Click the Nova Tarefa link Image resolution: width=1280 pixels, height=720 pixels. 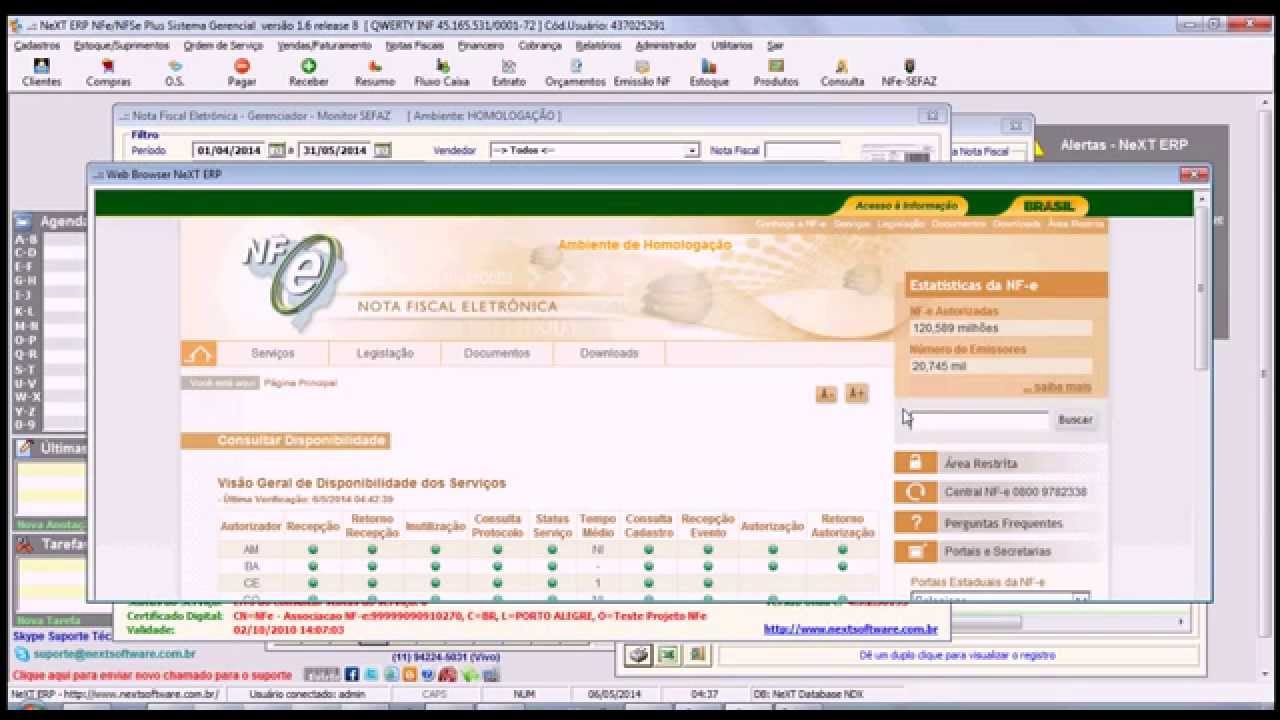[x=48, y=620]
